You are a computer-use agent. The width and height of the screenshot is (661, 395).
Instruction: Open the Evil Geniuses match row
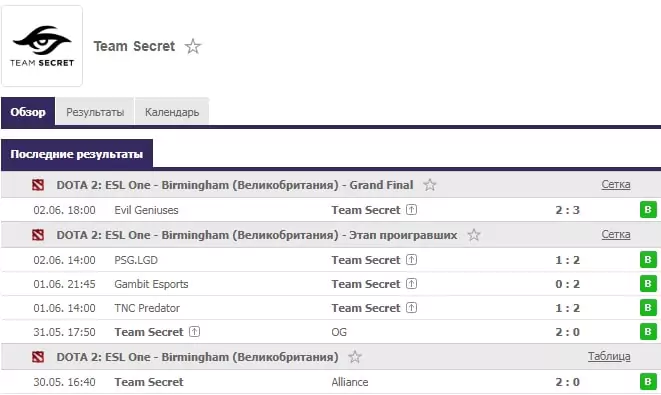(331, 210)
